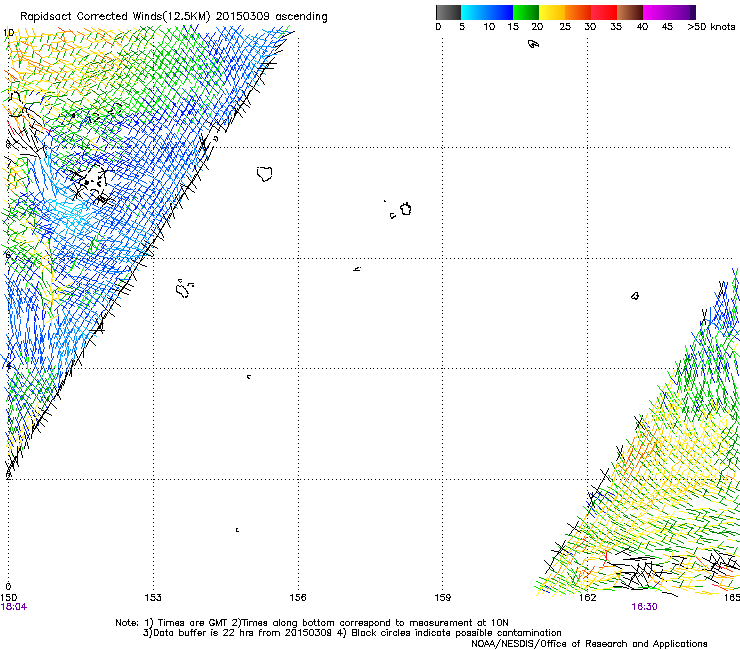This screenshot has height=650, width=740.
Task: Click the '5' legend tick label
Action: 462,27
